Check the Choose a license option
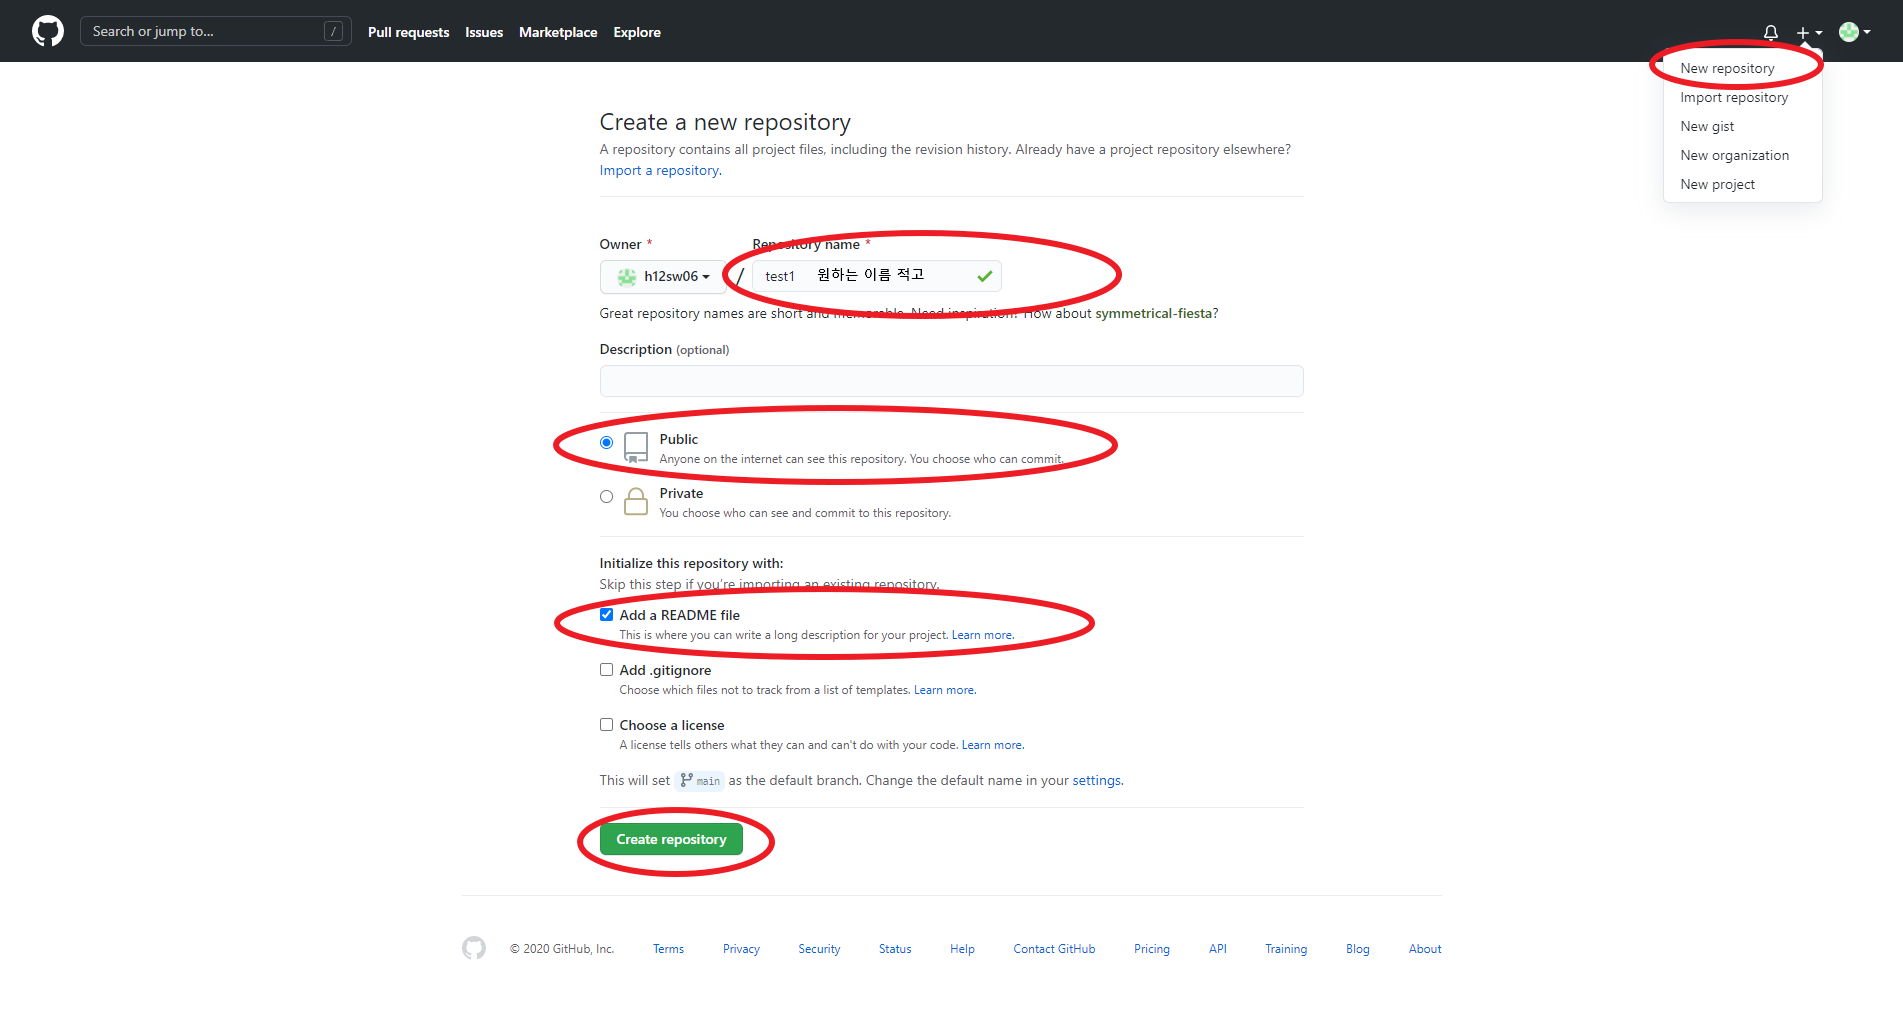Viewport: 1903px width, 1009px height. click(606, 725)
